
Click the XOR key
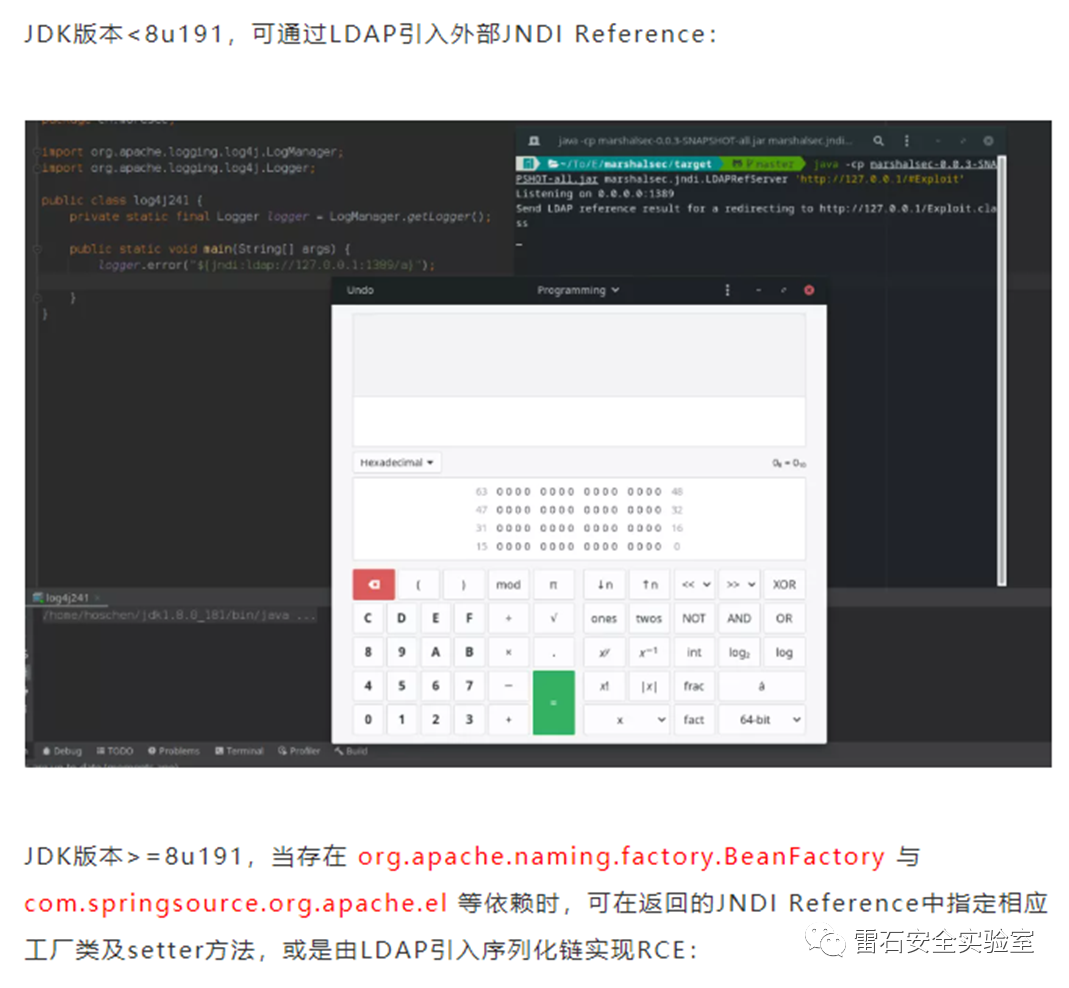tap(784, 584)
